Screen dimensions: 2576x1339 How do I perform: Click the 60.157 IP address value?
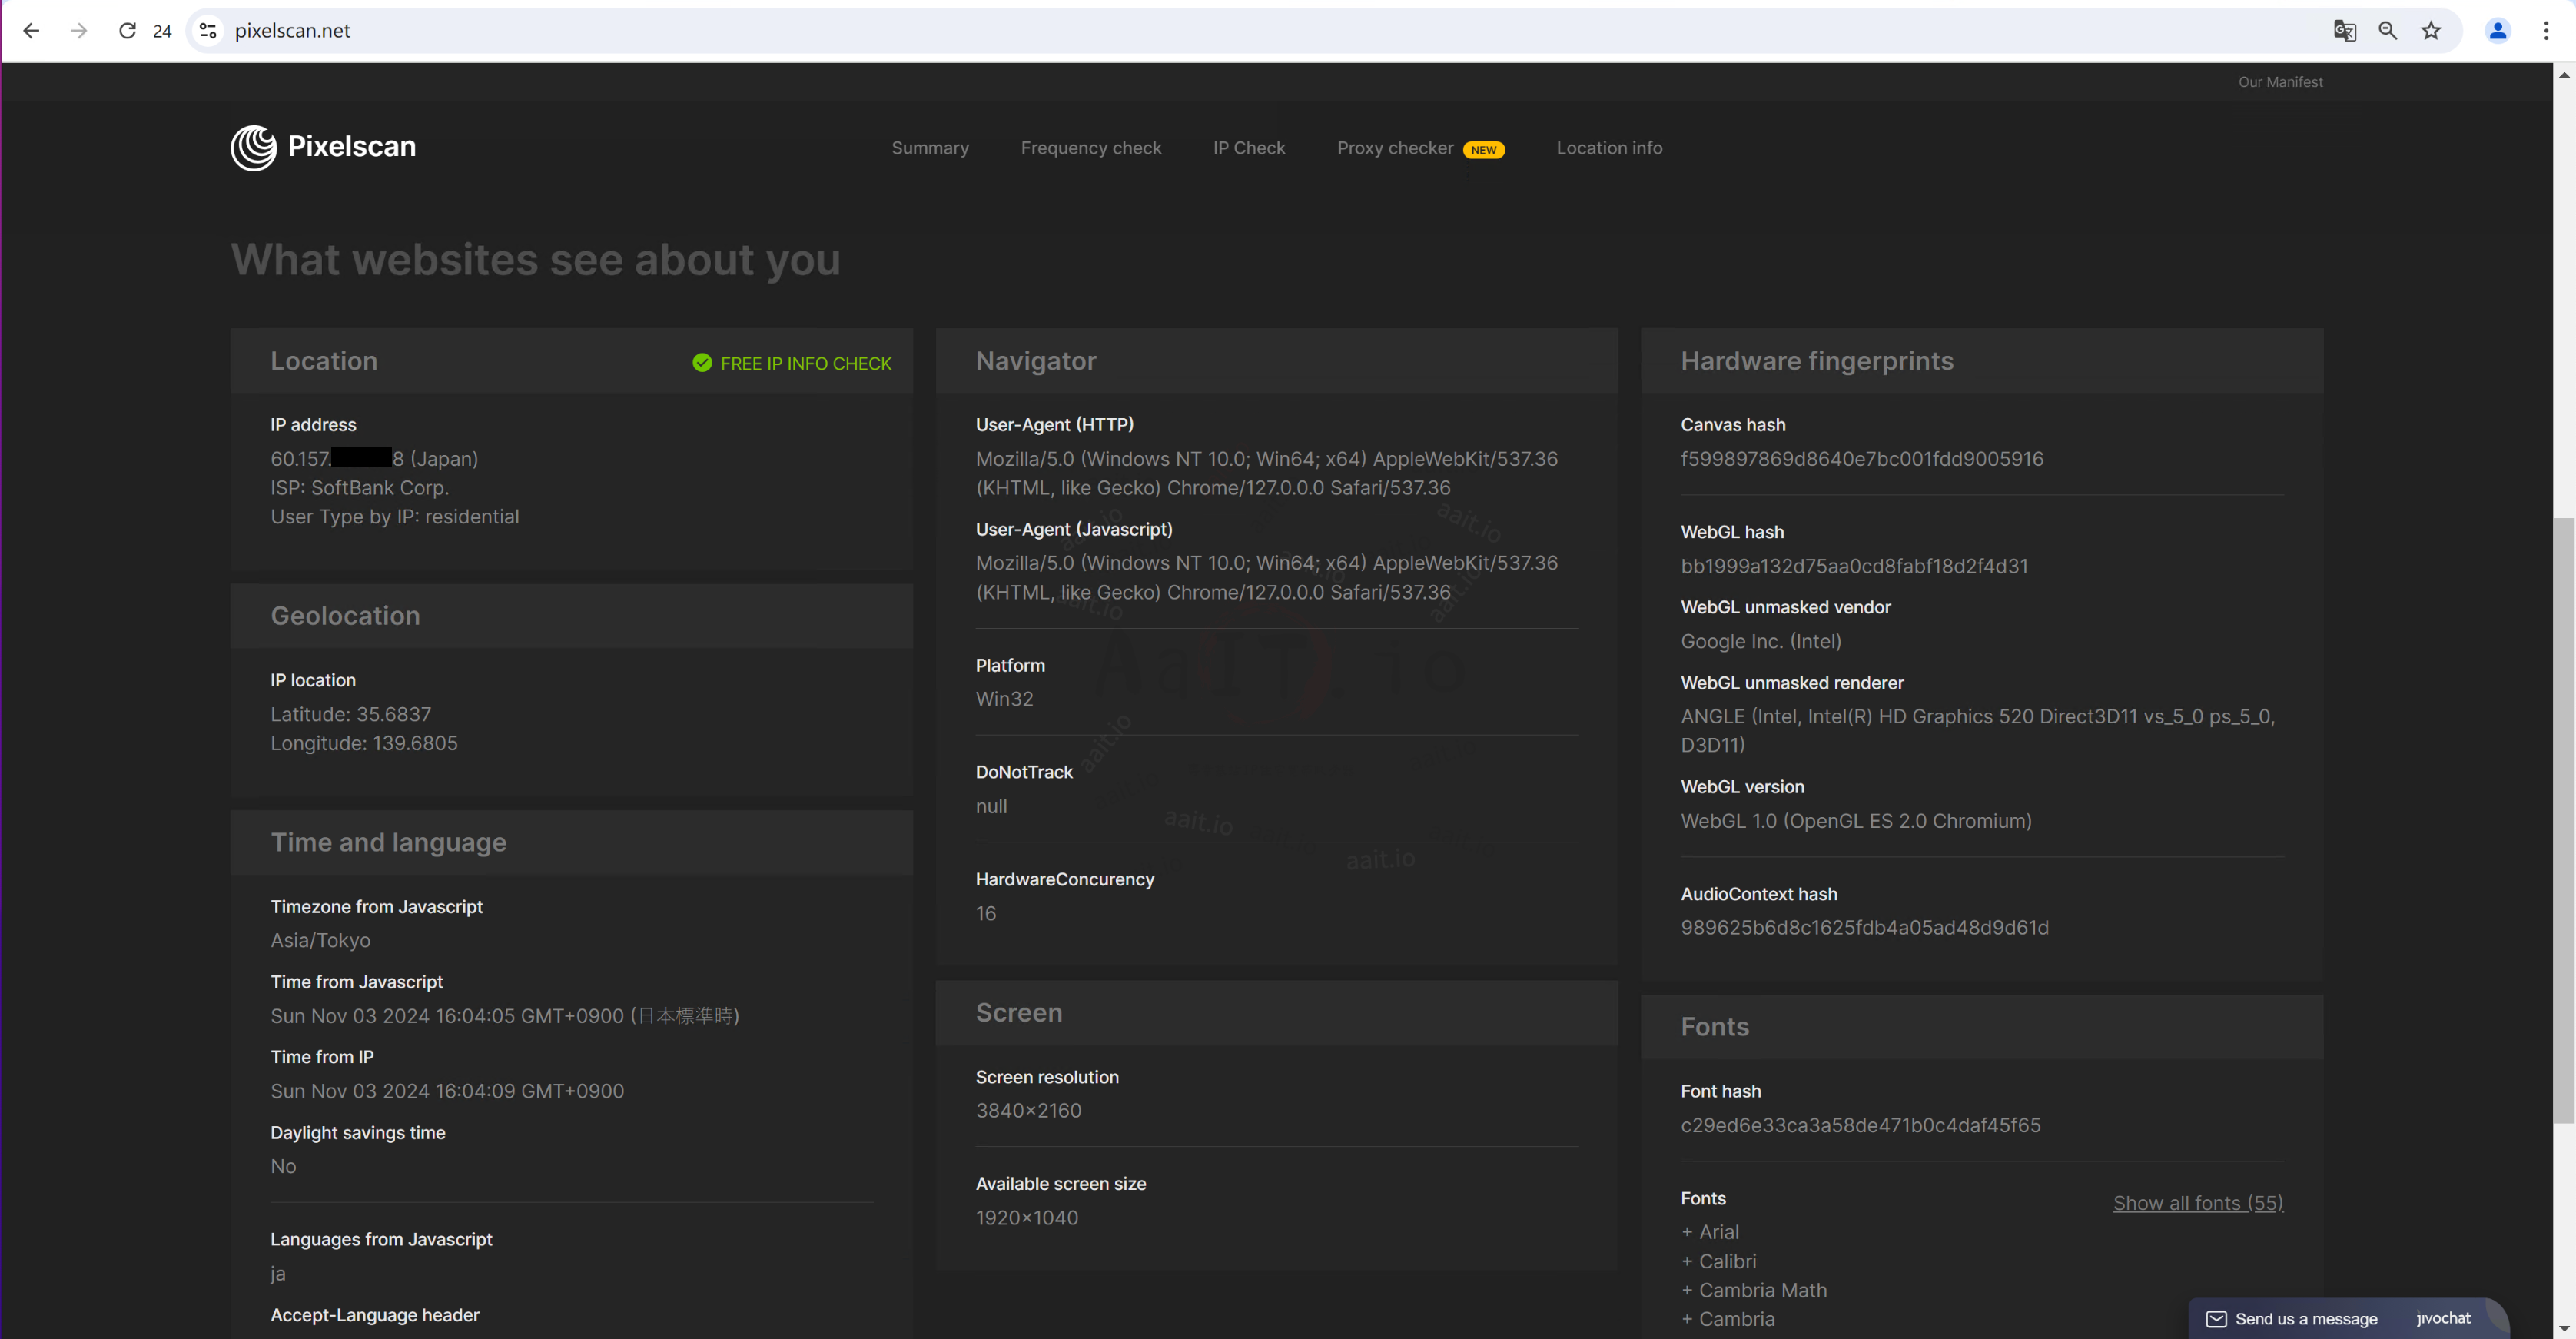(374, 459)
